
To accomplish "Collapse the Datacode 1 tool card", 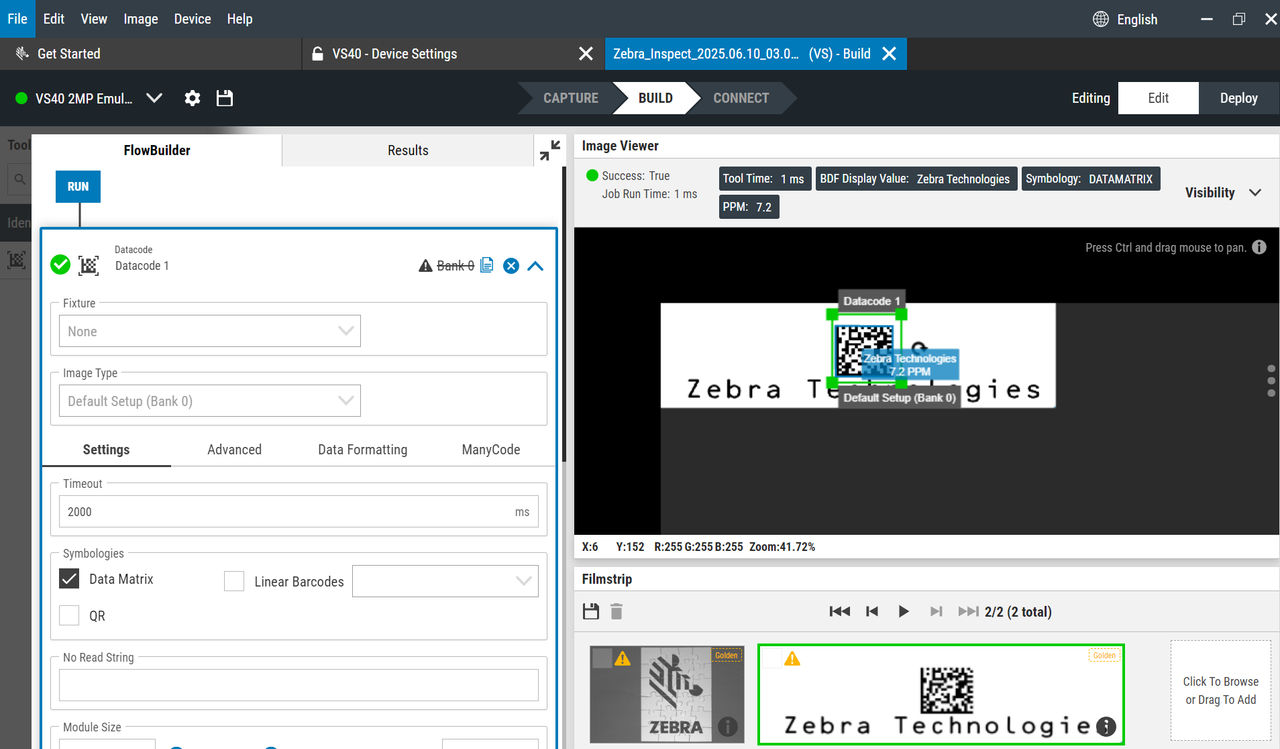I will [535, 266].
